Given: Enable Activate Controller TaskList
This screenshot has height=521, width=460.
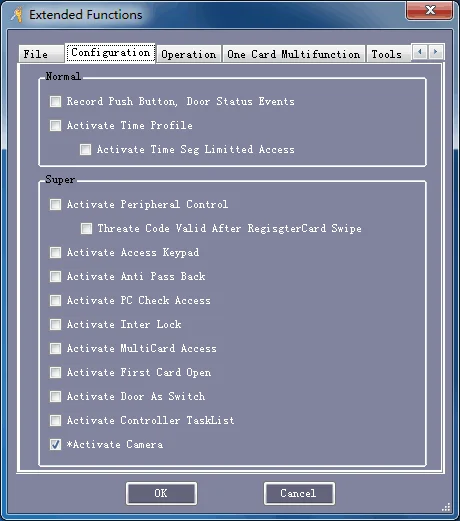Looking at the screenshot, I should tap(55, 420).
